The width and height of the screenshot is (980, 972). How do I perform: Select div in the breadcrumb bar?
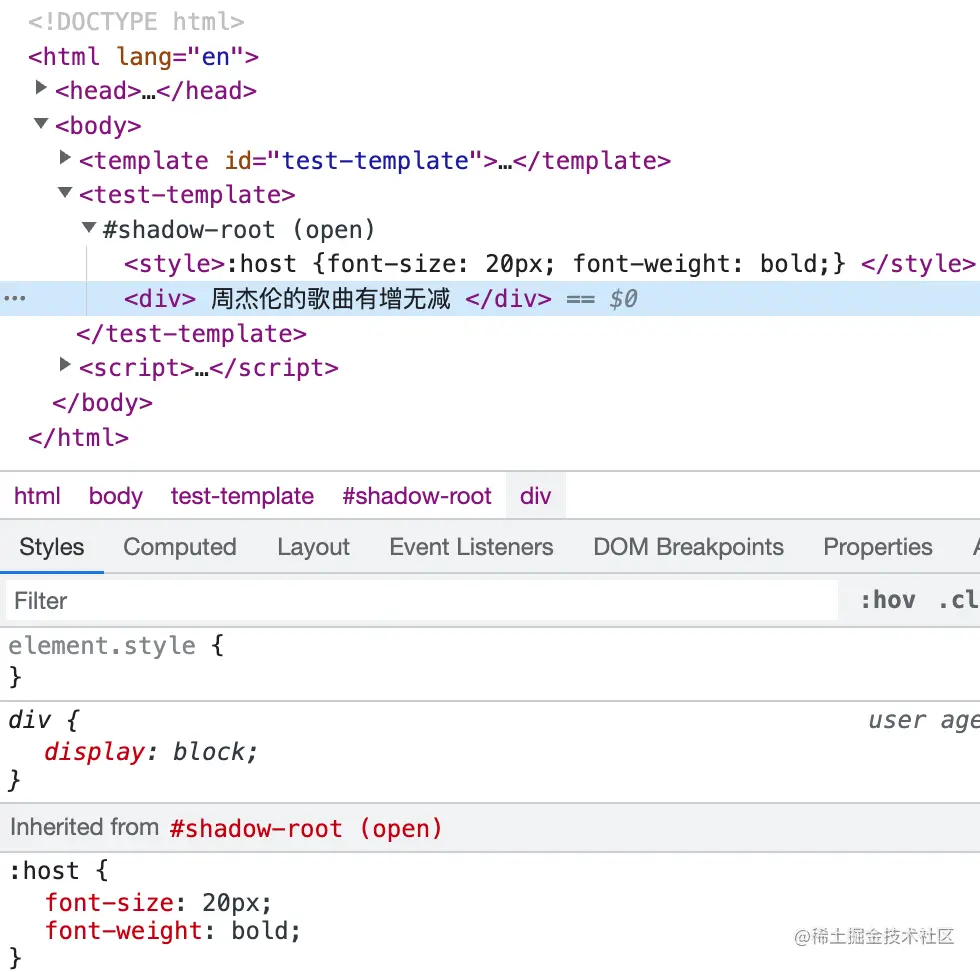[536, 496]
